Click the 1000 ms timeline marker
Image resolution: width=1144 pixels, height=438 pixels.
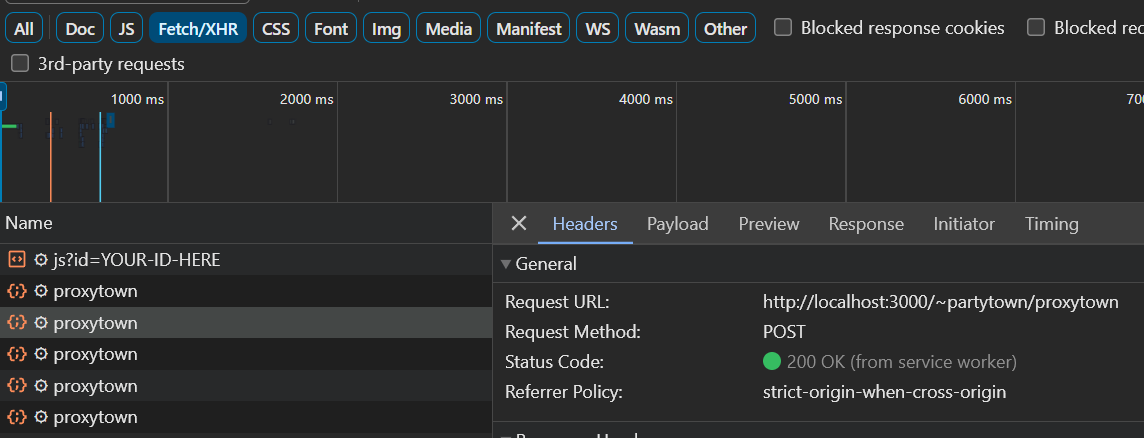[137, 99]
